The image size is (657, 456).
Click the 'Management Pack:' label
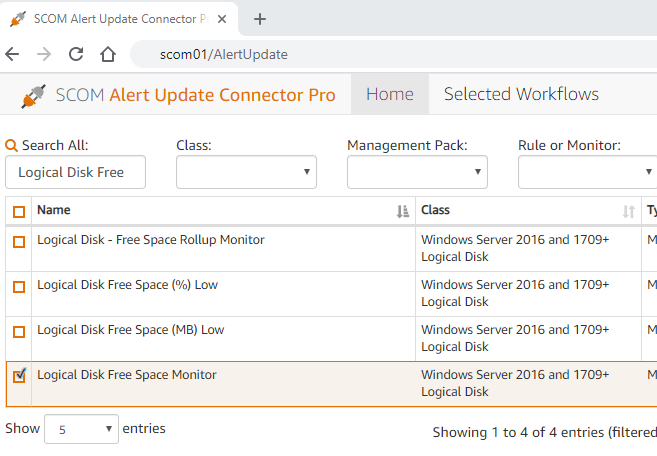[x=407, y=145]
